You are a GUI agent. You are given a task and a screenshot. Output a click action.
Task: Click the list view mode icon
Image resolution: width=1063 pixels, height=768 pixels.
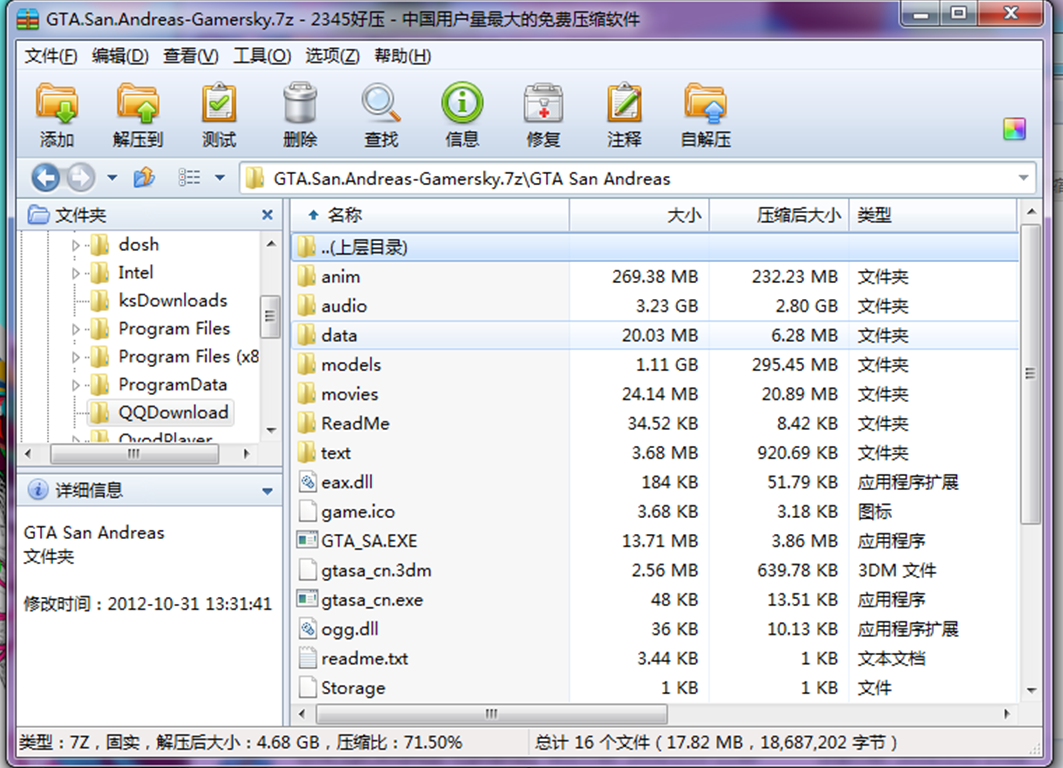pyautogui.click(x=189, y=178)
